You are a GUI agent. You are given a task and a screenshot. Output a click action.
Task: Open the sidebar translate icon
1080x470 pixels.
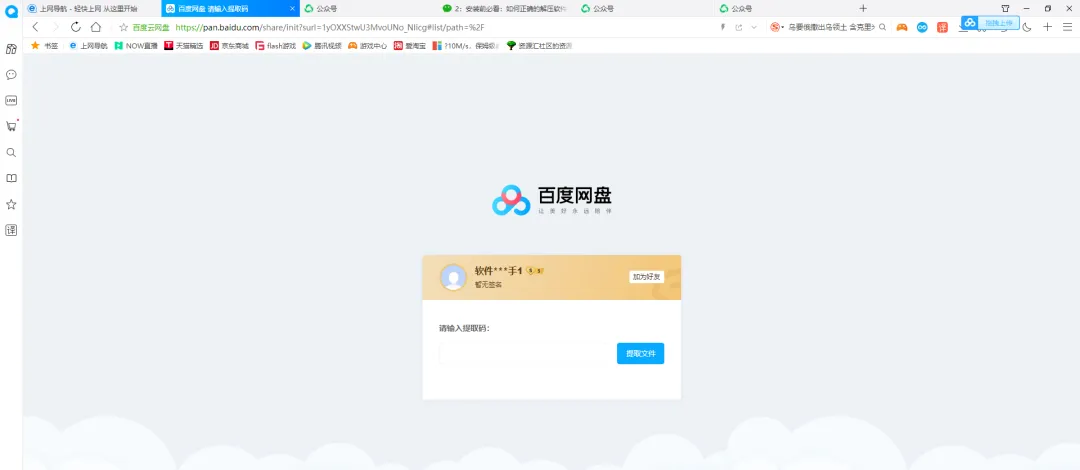[x=11, y=230]
